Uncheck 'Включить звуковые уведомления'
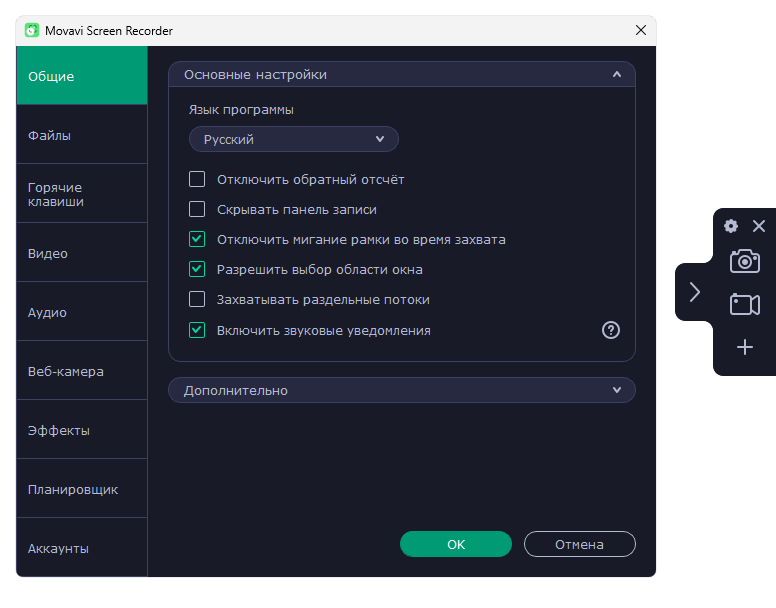This screenshot has height=608, width=776. pyautogui.click(x=197, y=330)
